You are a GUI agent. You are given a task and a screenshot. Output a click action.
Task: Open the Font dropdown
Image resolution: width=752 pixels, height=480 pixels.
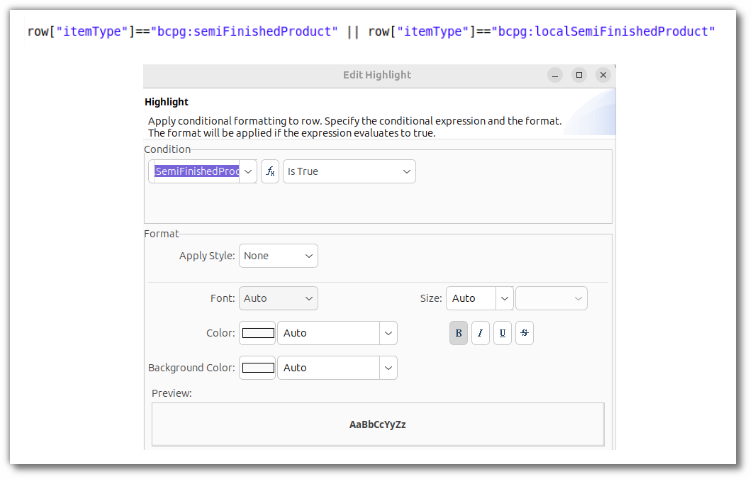[x=278, y=298]
